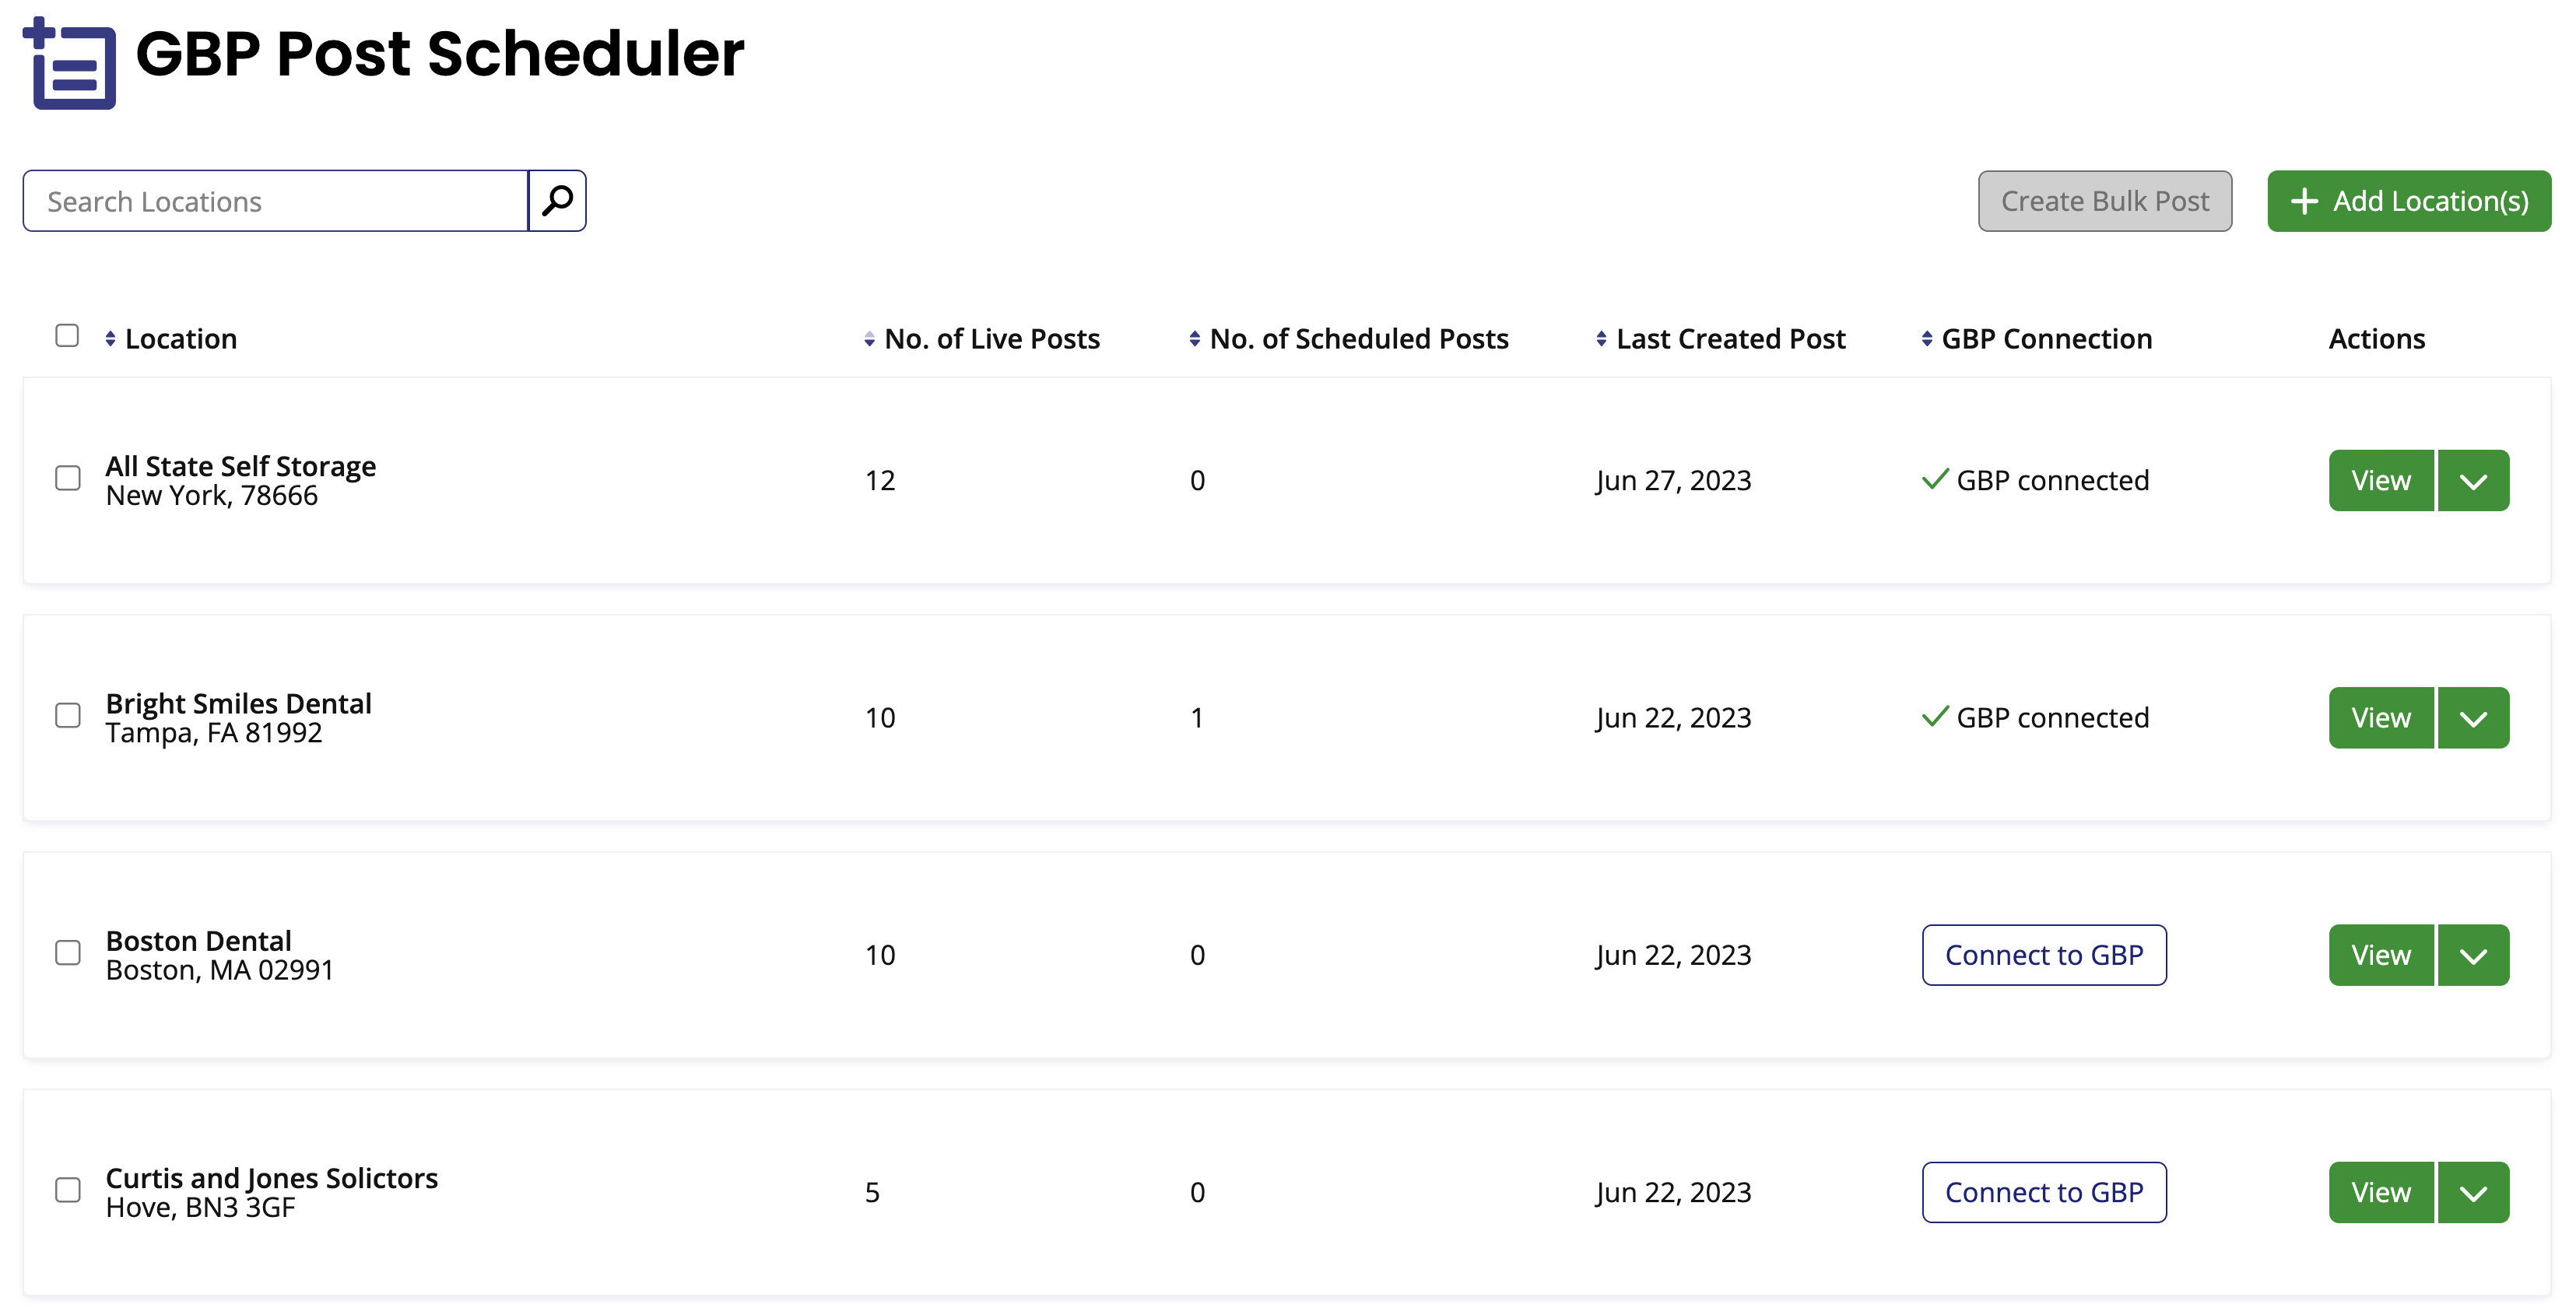The height and width of the screenshot is (1315, 2576).
Task: Expand the chevron next to Curtis and Jones Solictors' View
Action: (x=2473, y=1192)
